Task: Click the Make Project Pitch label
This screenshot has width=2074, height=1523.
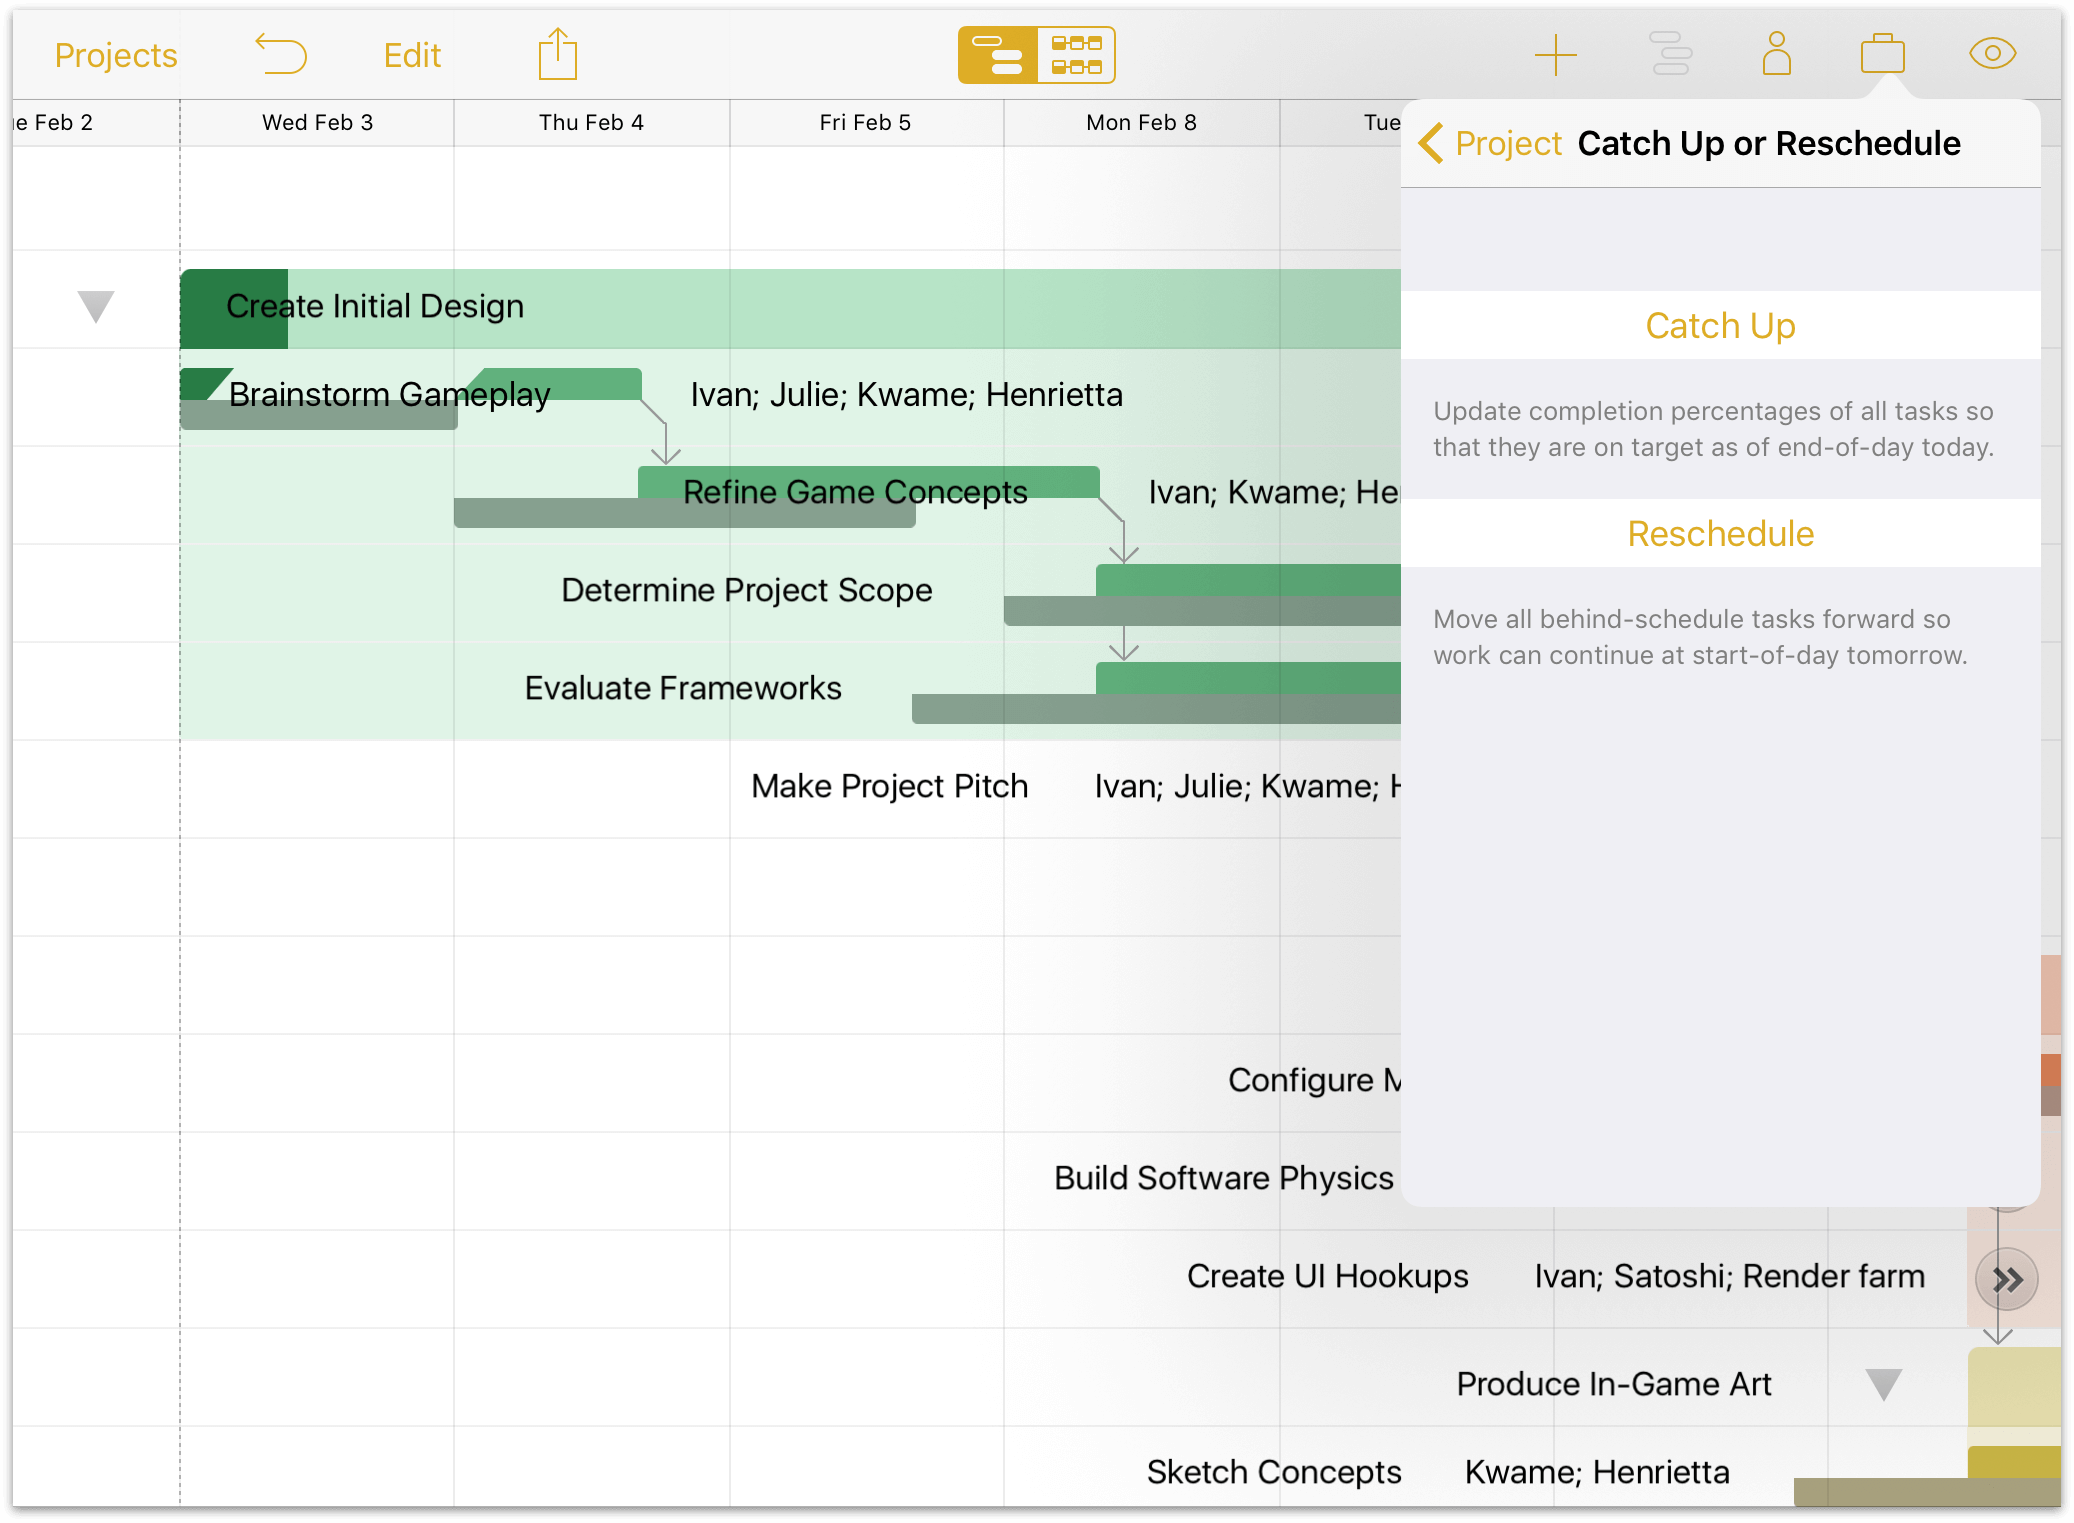Action: 889,786
